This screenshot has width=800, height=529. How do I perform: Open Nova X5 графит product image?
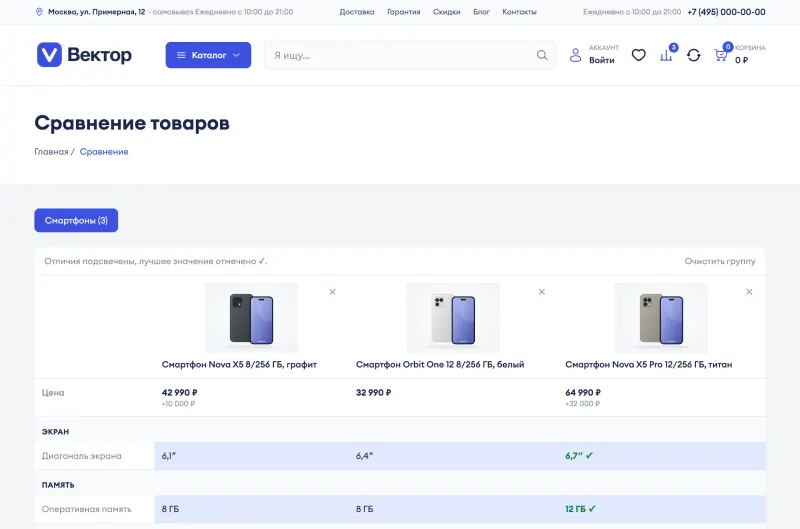pos(252,318)
